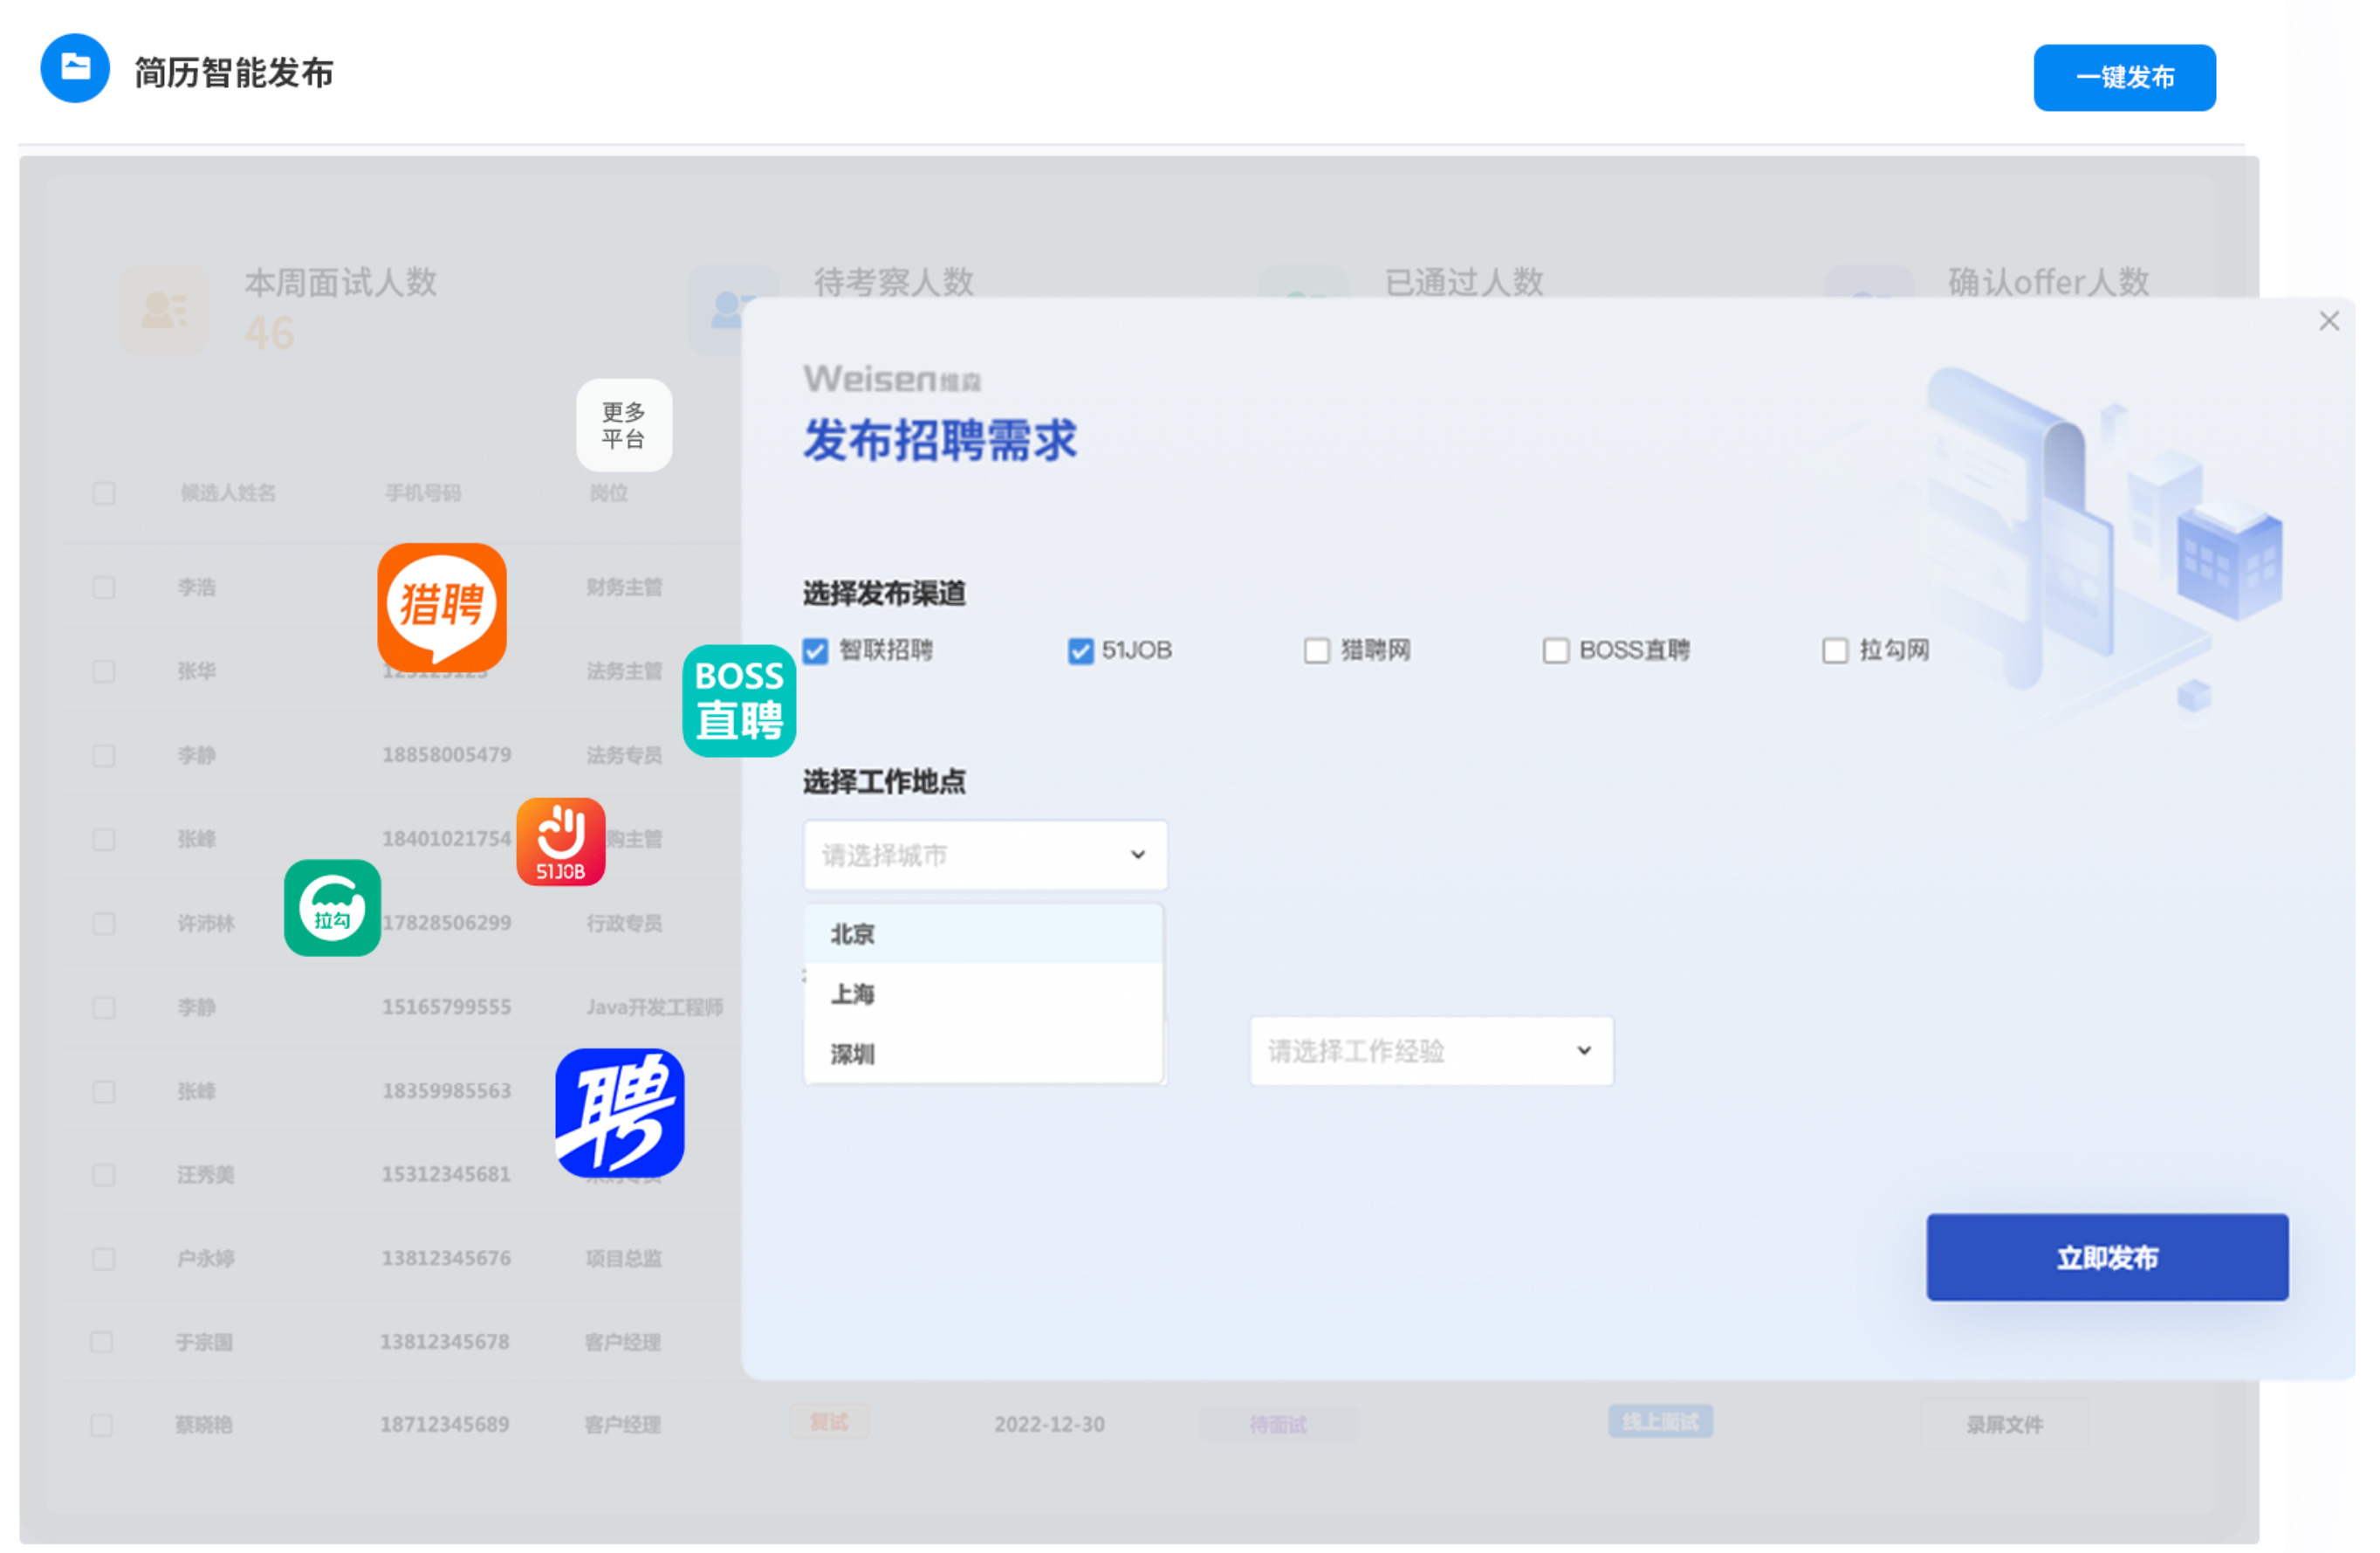The width and height of the screenshot is (2380, 1553).
Task: Click the 一键发布 button
Action: [2124, 77]
